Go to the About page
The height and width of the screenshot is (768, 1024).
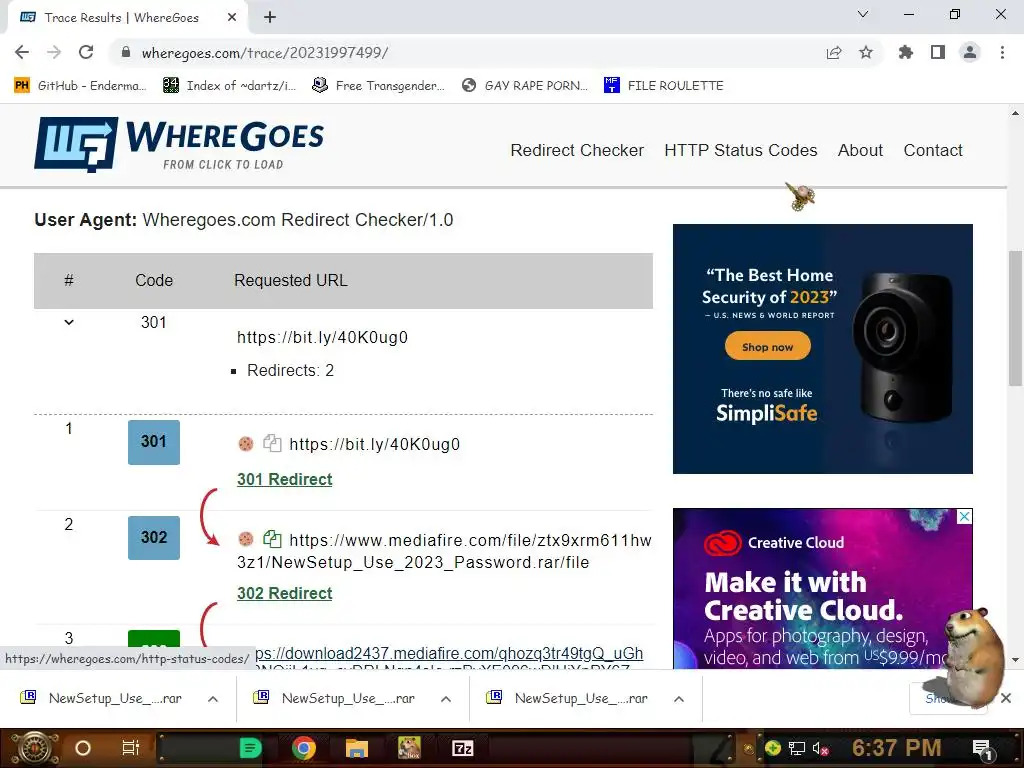[860, 150]
